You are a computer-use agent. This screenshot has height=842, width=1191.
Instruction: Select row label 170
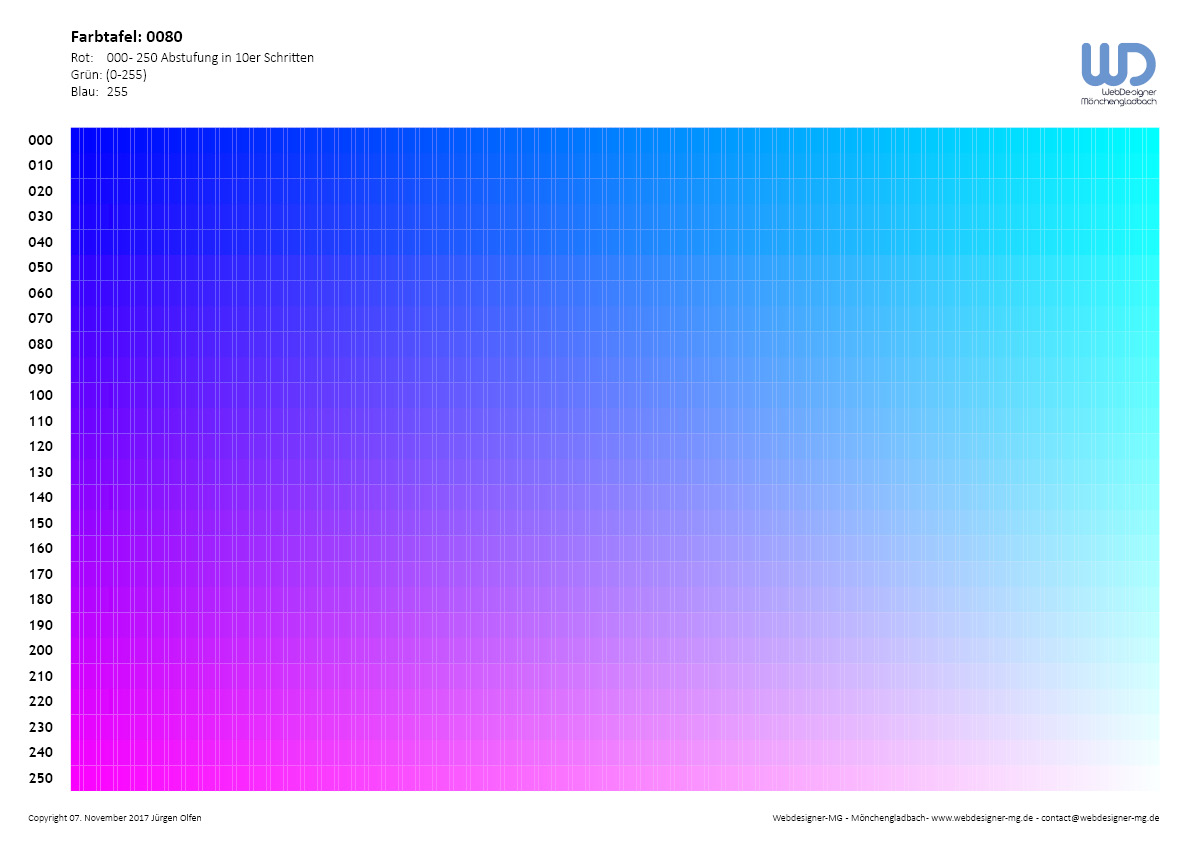pyautogui.click(x=41, y=574)
